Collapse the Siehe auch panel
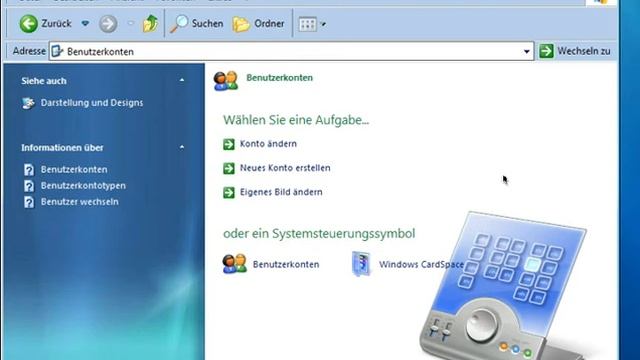Viewport: 640px width, 360px height. (182, 80)
